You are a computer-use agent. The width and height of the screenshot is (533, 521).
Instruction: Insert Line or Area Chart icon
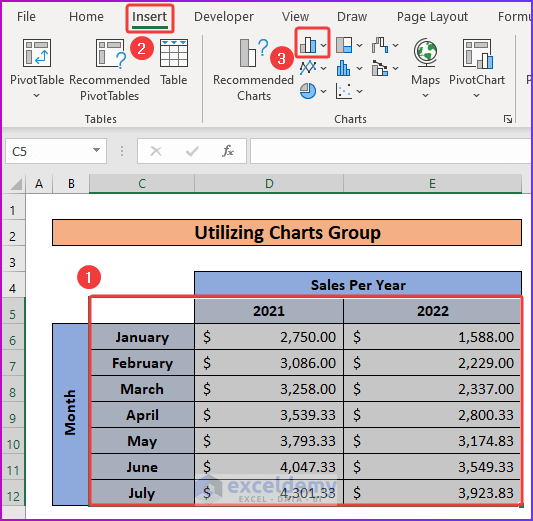[308, 67]
